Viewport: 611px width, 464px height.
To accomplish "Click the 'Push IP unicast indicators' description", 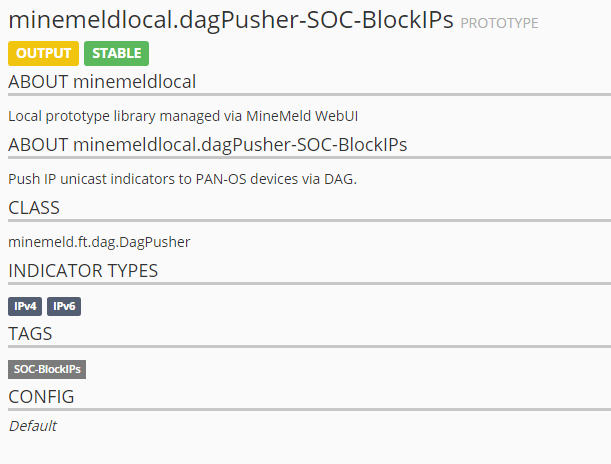I will coord(182,179).
